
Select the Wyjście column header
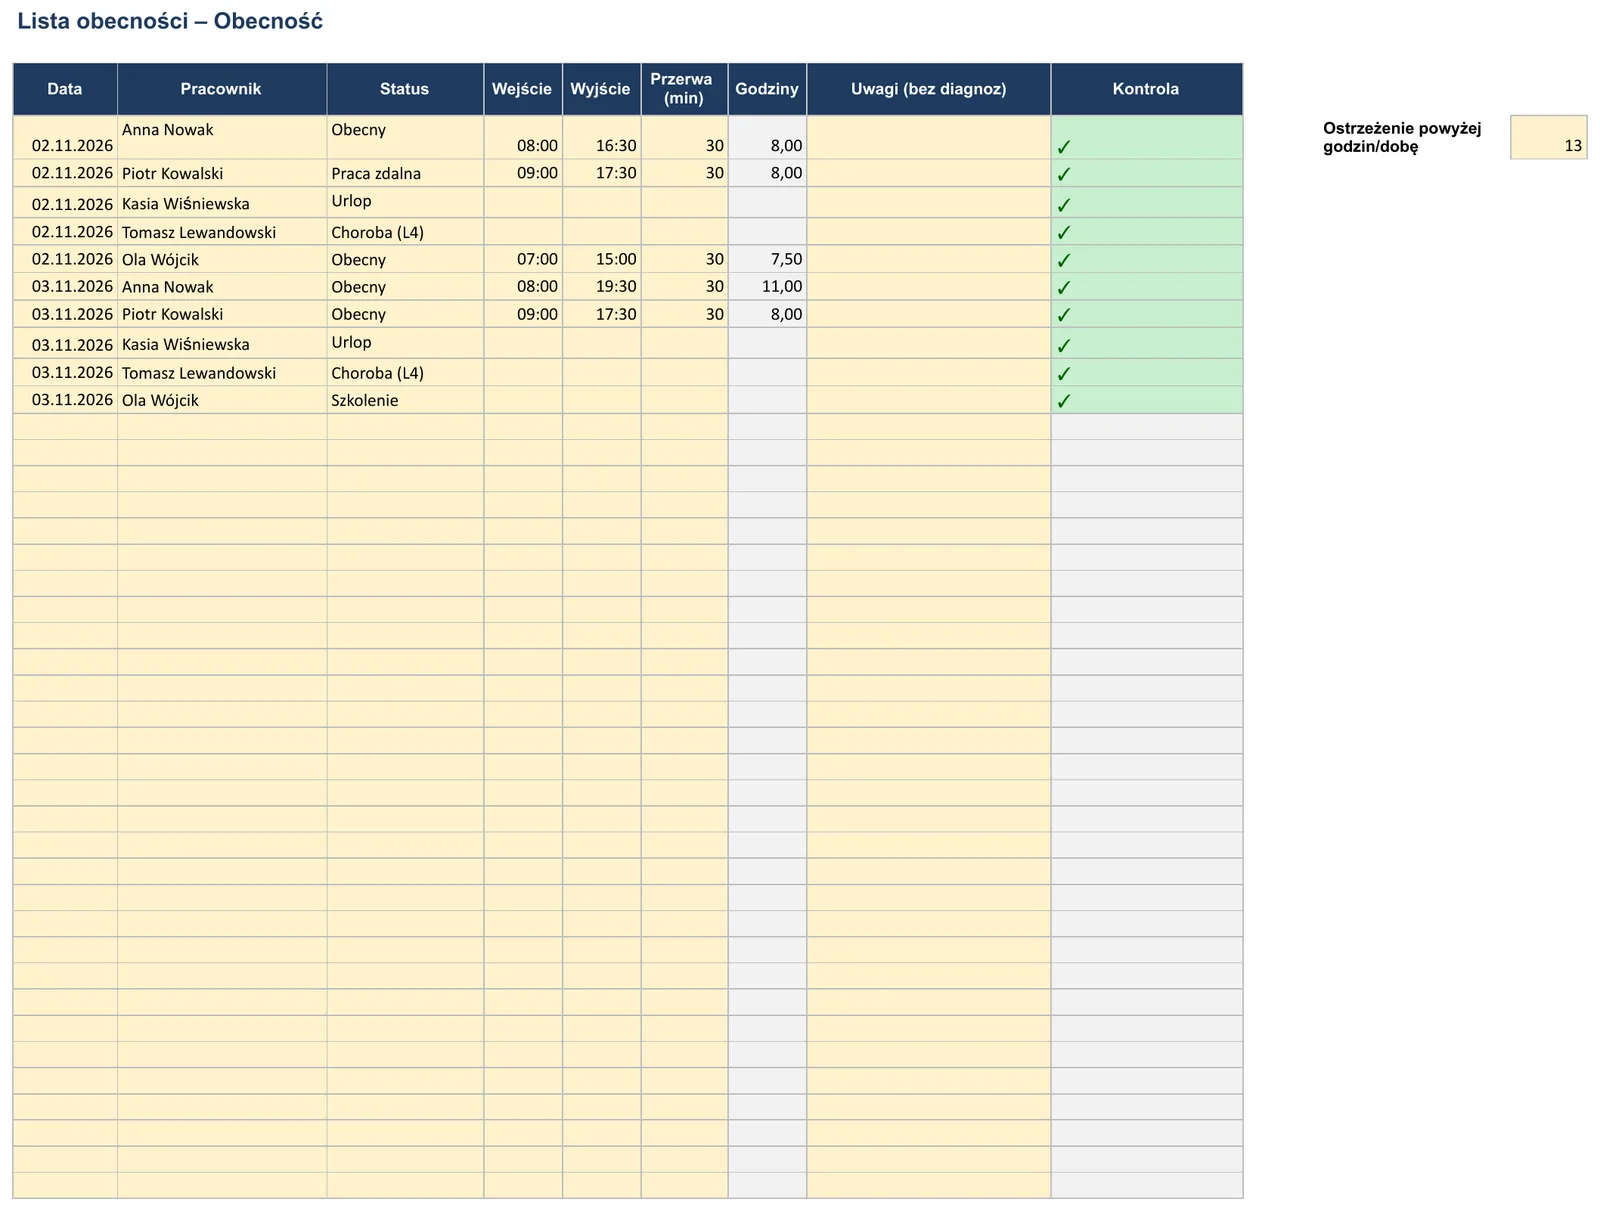click(x=601, y=89)
